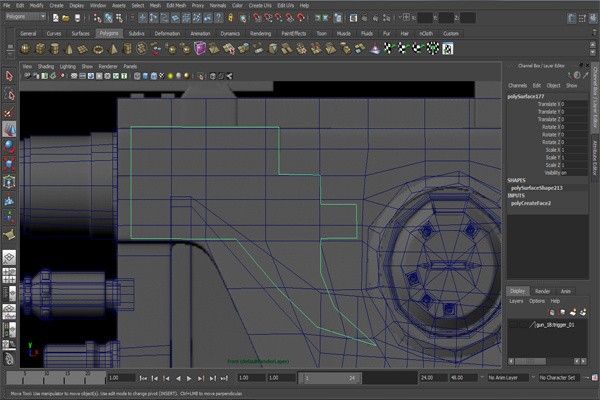The image size is (600, 400).
Task: Open the viewport Shading menu
Action: coord(46,66)
